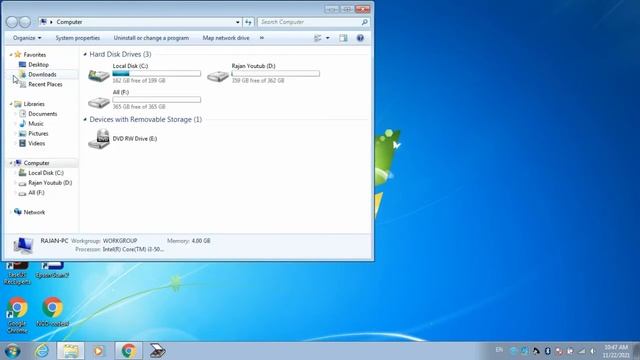Image resolution: width=640 pixels, height=360 pixels.
Task: Open the All (F:) drive icon
Action: pyautogui.click(x=99, y=102)
